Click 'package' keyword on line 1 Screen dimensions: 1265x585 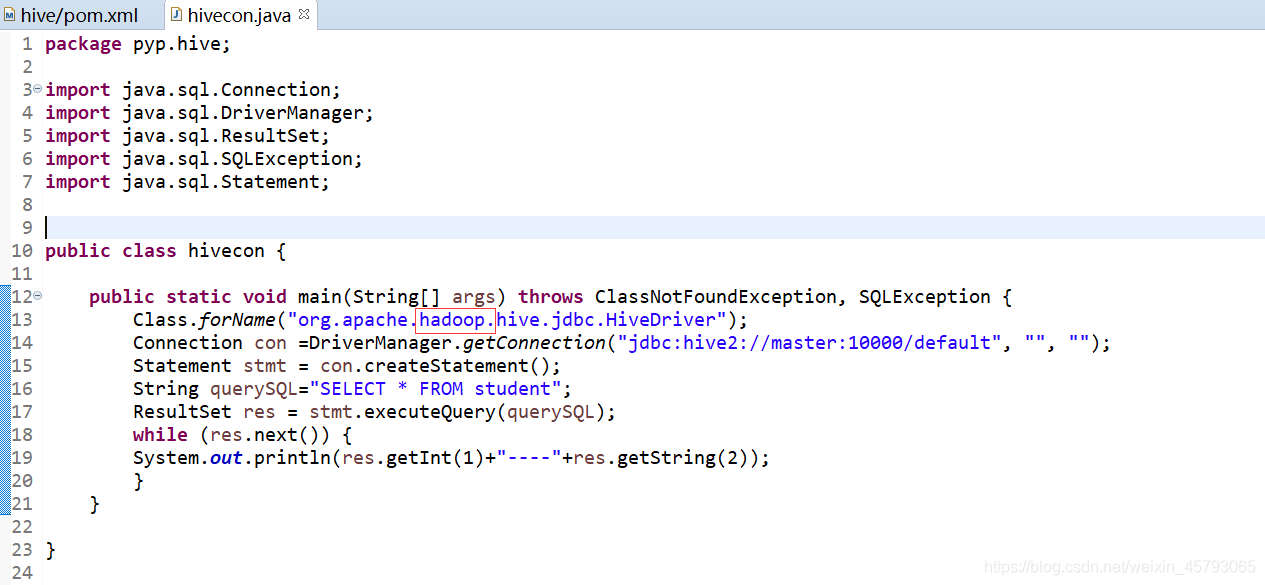pos(83,44)
